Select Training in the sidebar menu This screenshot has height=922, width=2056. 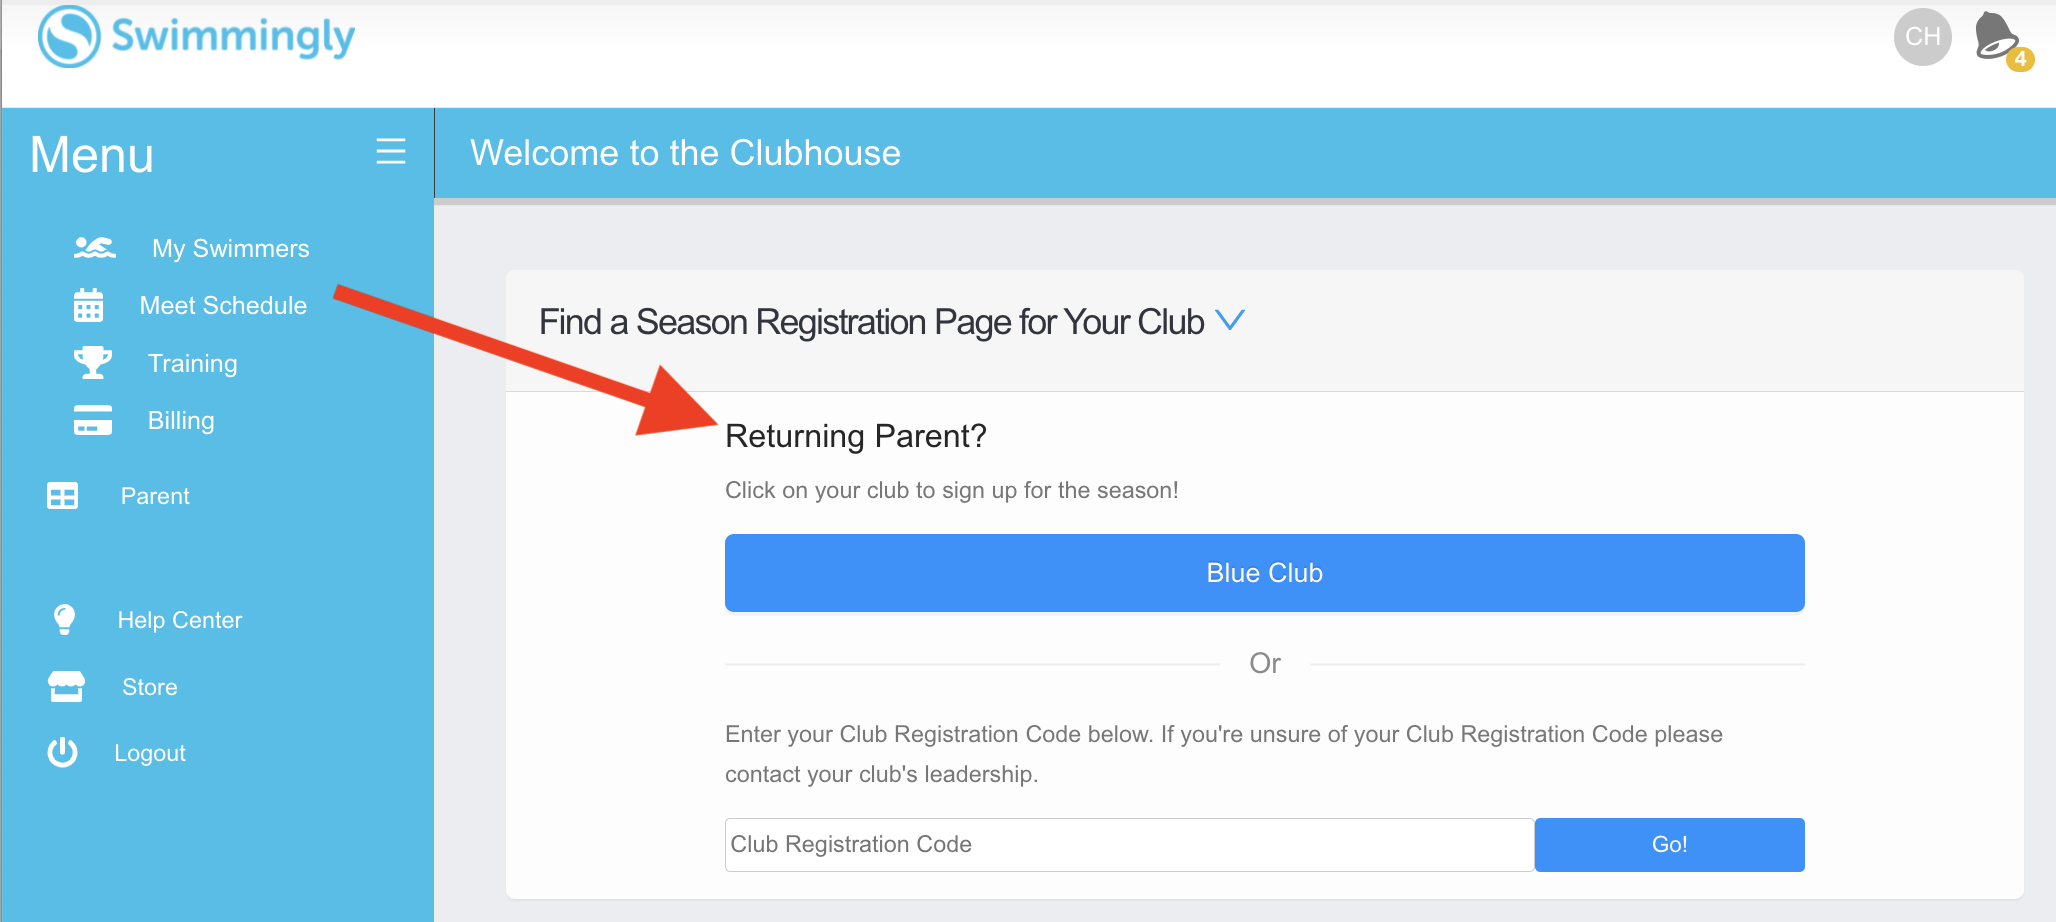[192, 363]
